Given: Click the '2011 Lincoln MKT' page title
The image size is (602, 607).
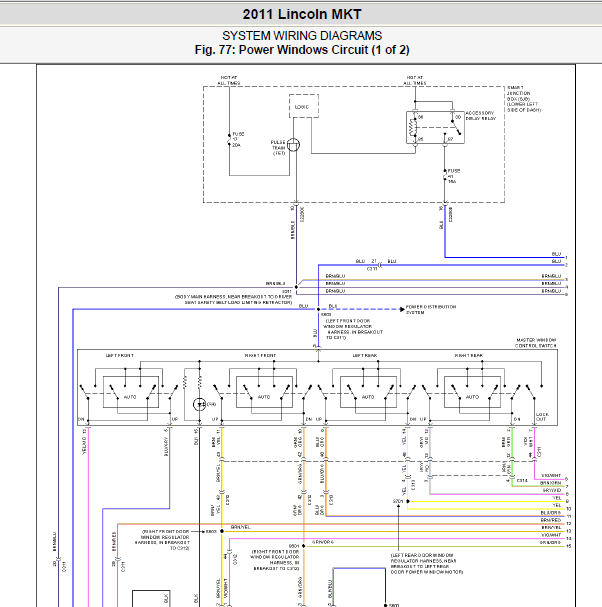Looking at the screenshot, I should (302, 14).
